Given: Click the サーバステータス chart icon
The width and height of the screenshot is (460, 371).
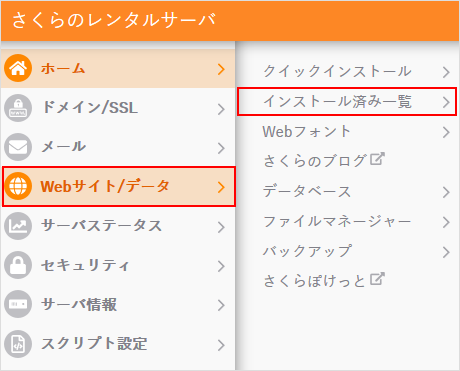Looking at the screenshot, I should pyautogui.click(x=18, y=226).
